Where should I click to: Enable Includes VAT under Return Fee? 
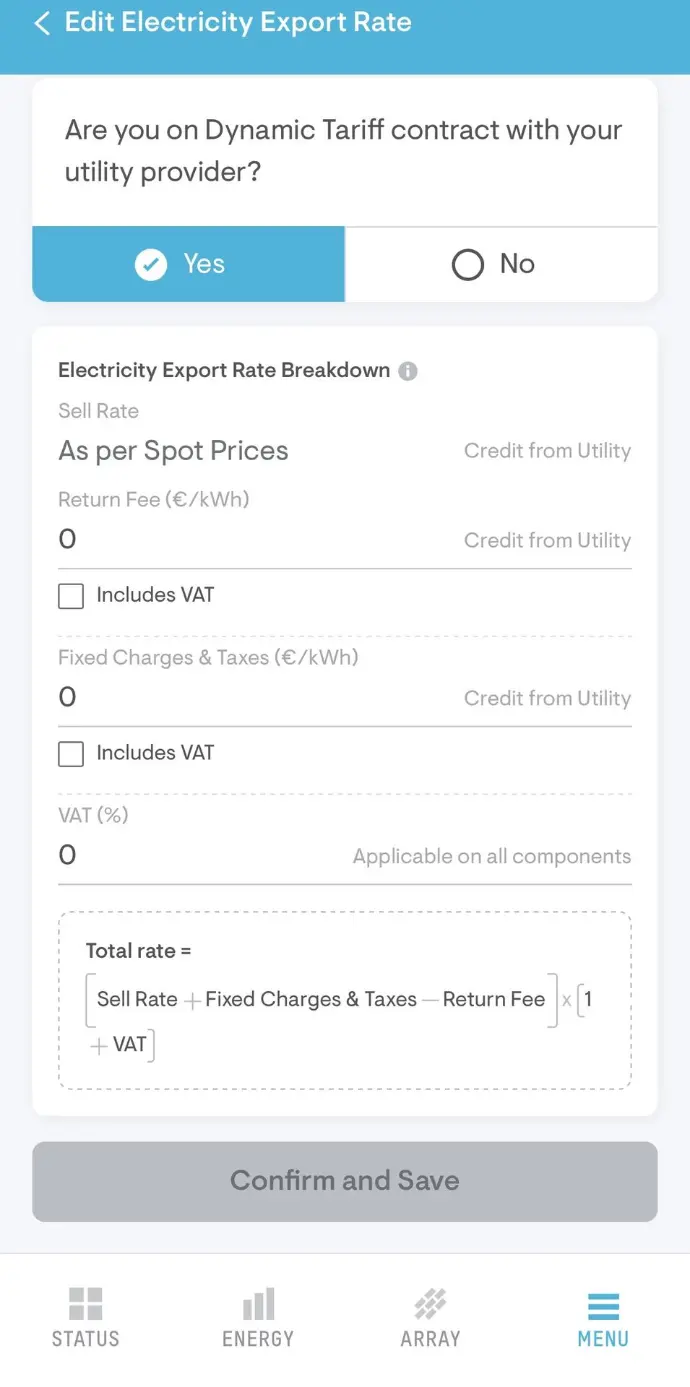click(x=71, y=597)
